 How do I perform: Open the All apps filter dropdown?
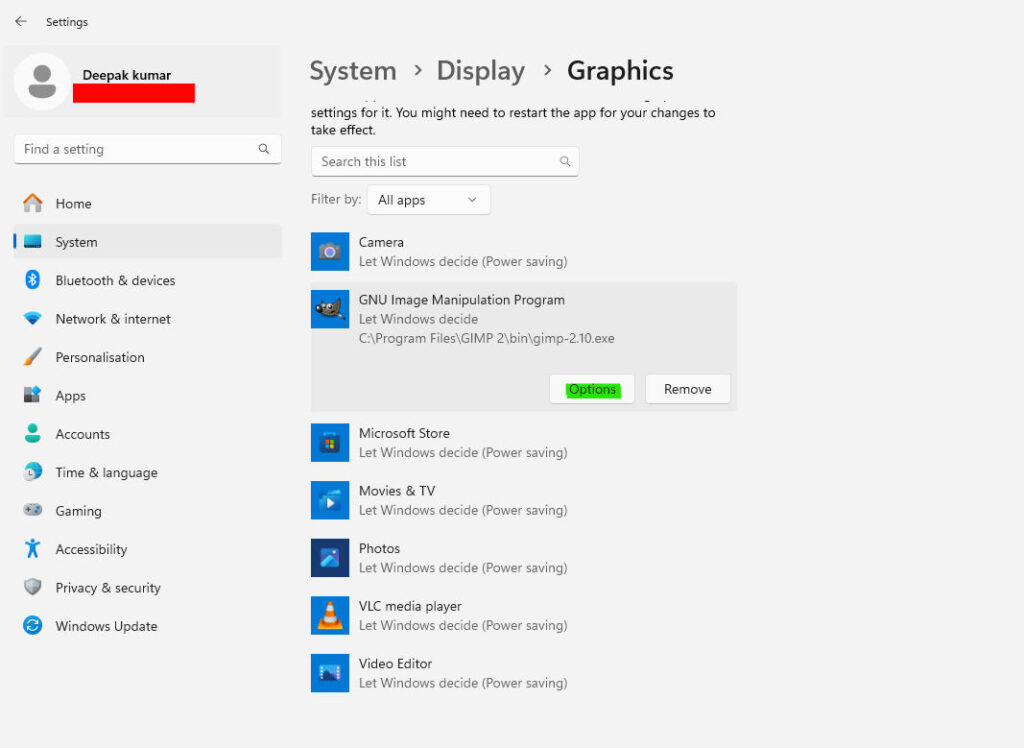click(x=428, y=199)
